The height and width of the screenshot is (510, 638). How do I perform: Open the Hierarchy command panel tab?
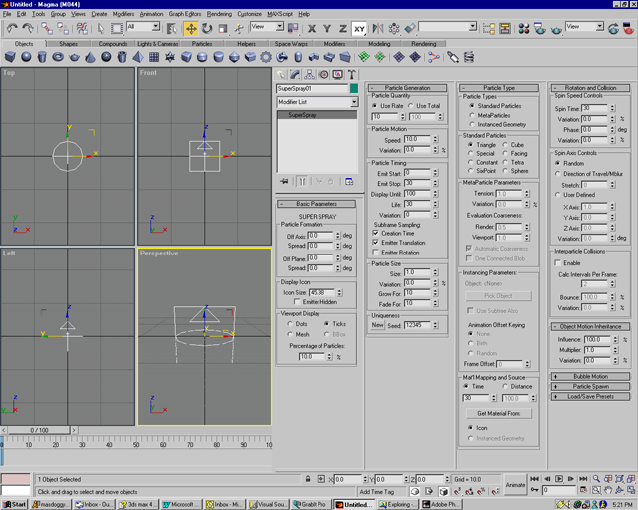310,75
